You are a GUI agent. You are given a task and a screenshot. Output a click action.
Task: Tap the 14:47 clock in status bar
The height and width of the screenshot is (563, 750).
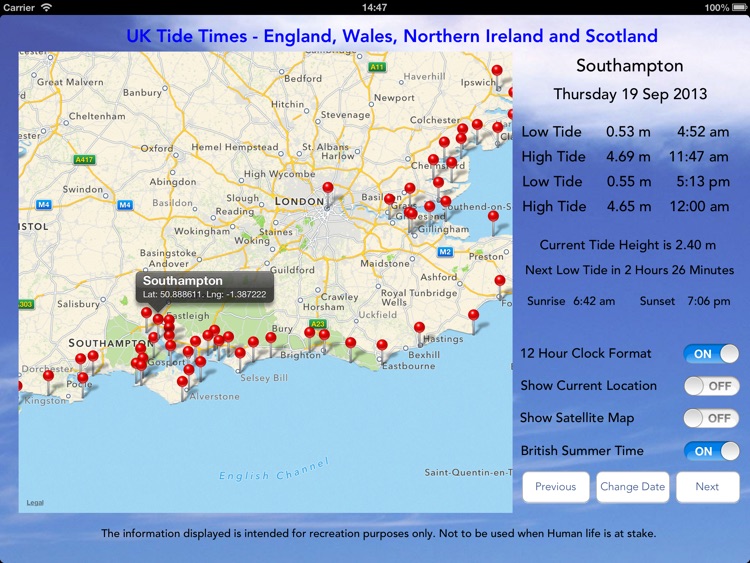pyautogui.click(x=375, y=7)
